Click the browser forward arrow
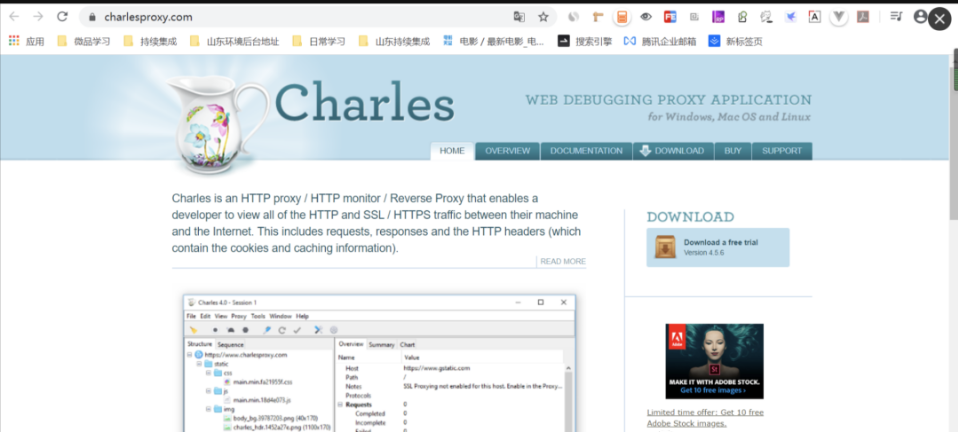 (38, 16)
